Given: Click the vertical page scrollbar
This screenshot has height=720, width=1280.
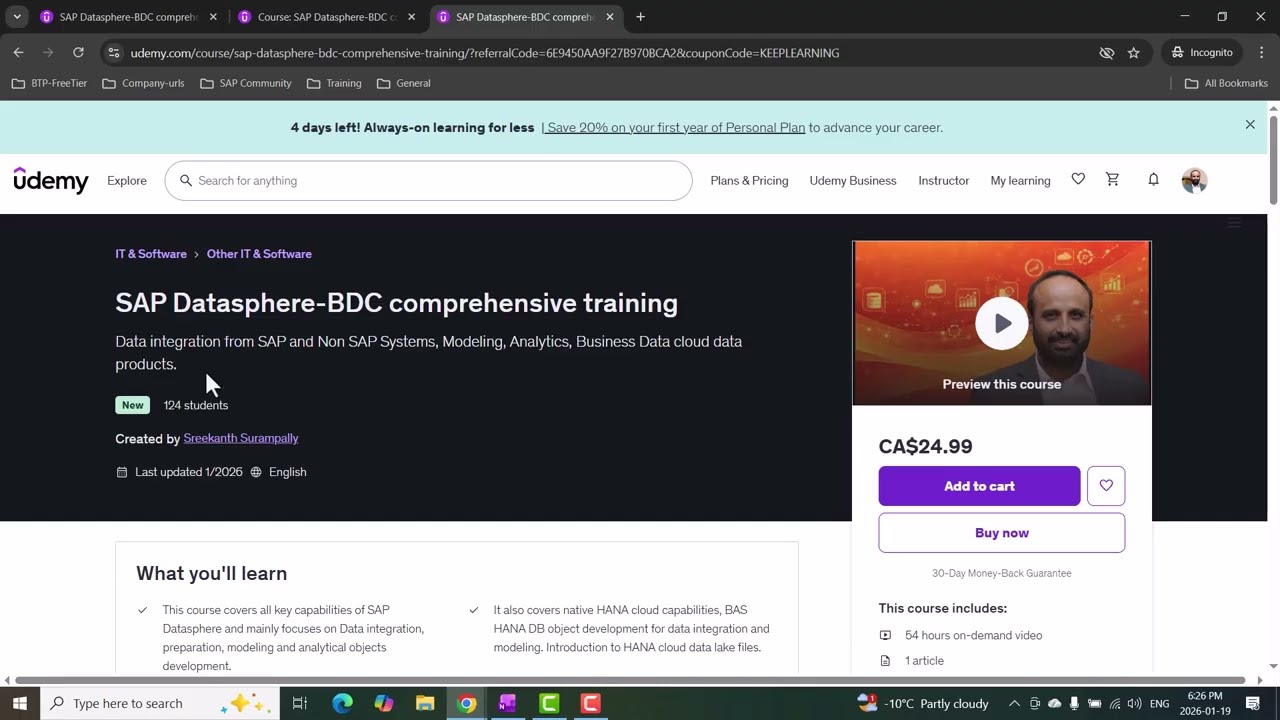Looking at the screenshot, I should click(x=1273, y=160).
